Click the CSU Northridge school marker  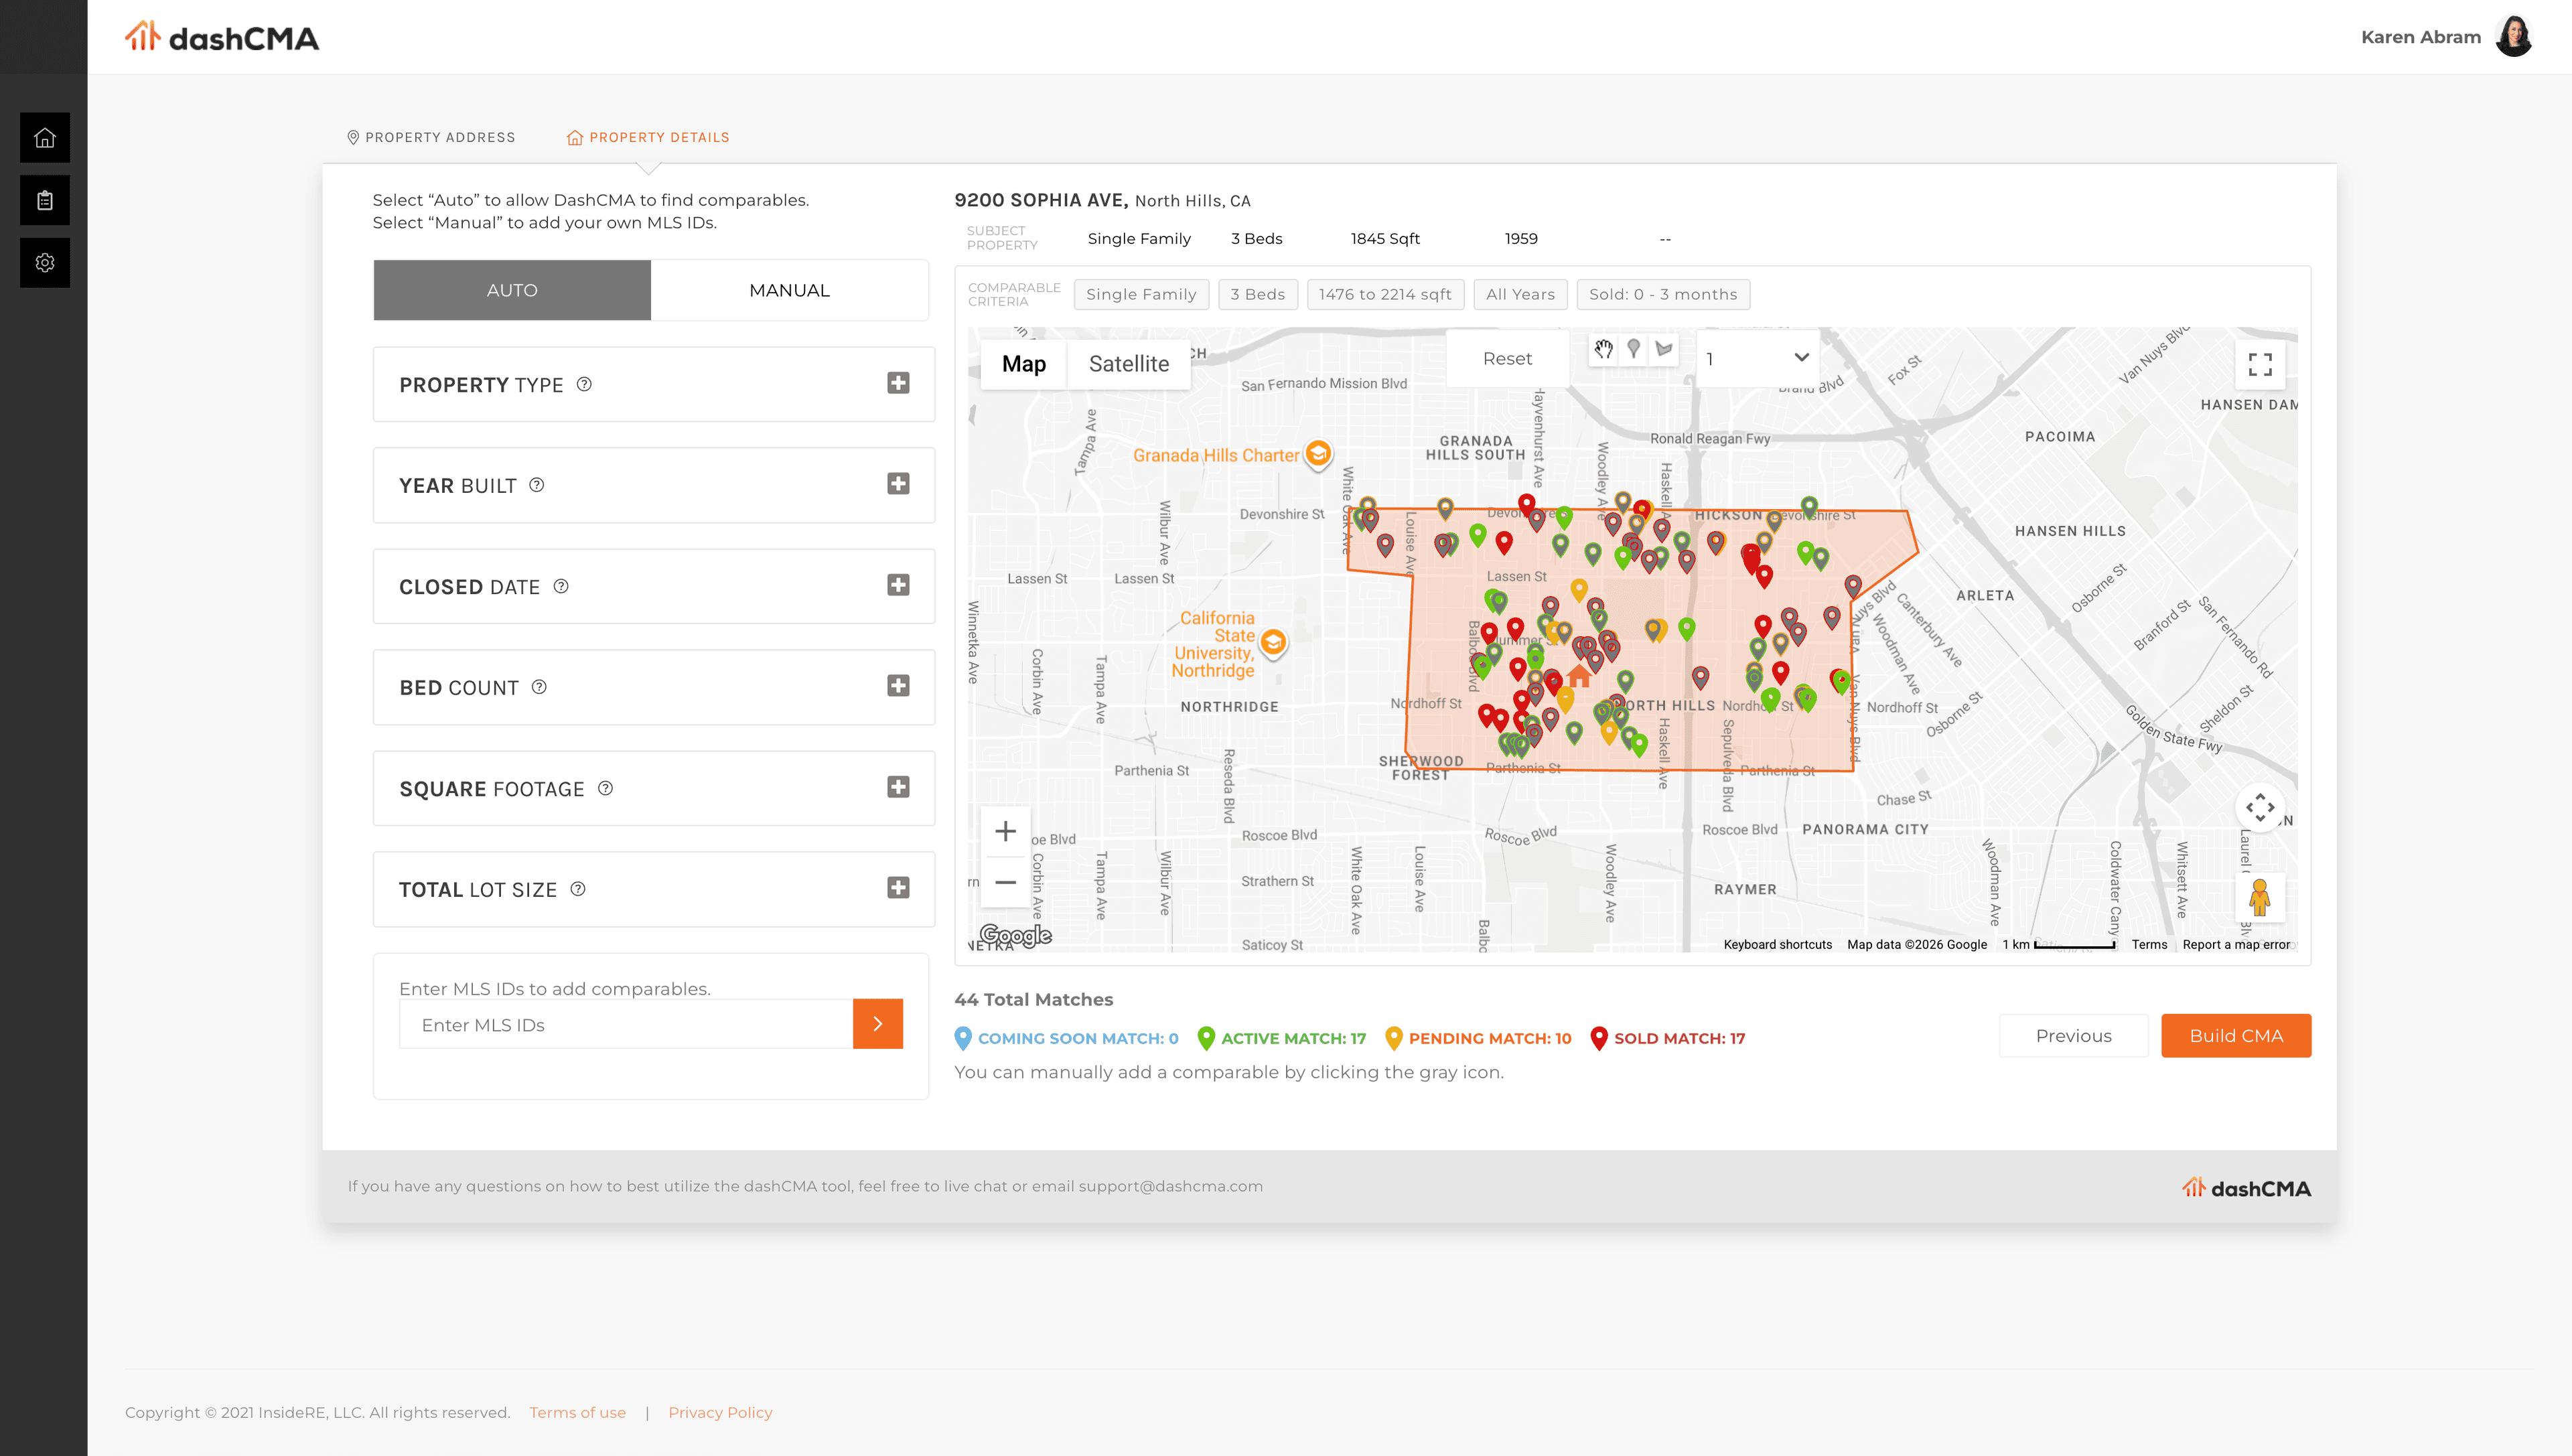pos(1273,642)
